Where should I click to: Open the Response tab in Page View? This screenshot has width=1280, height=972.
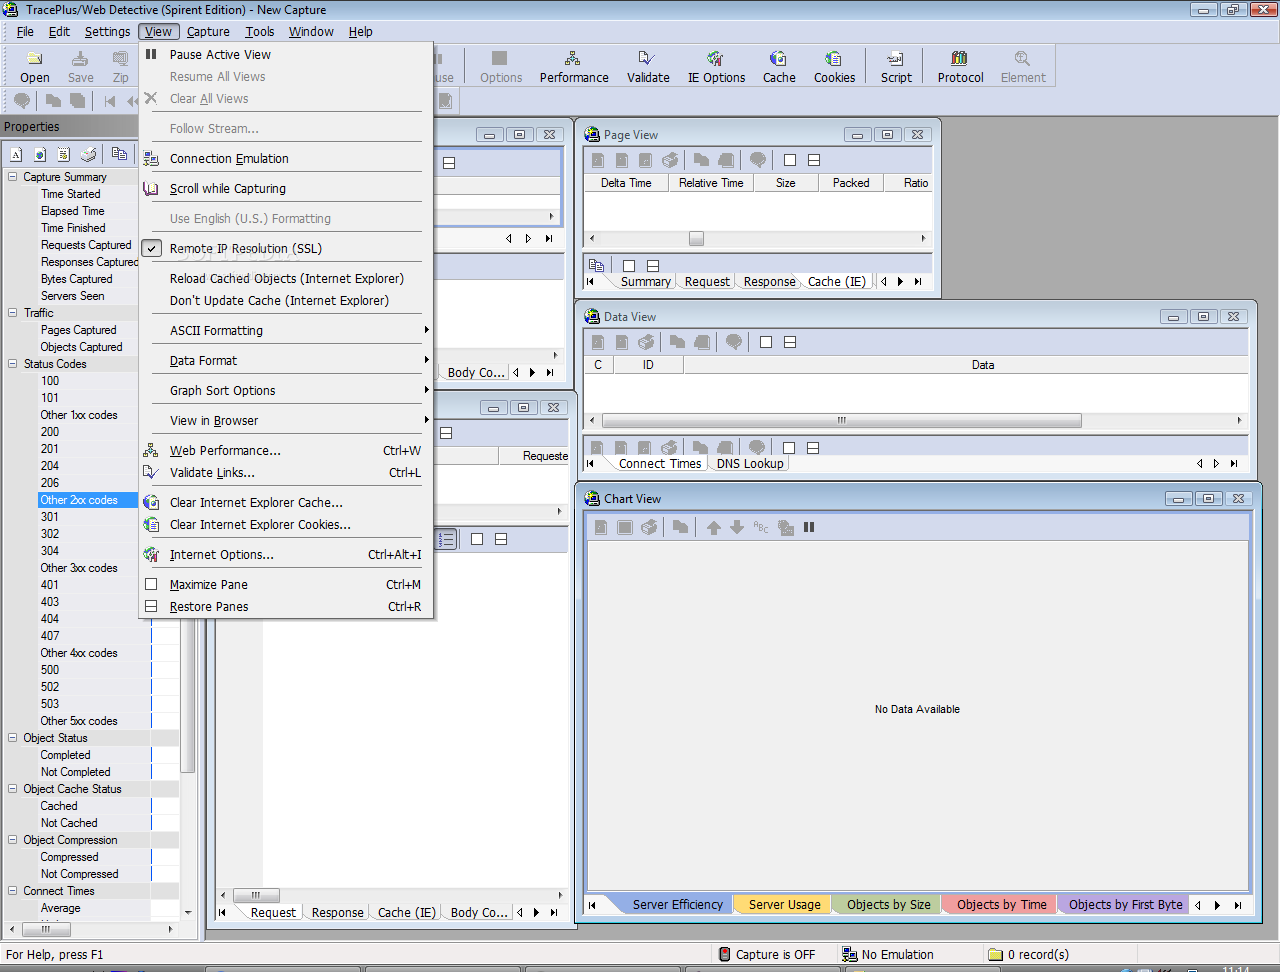pos(769,281)
